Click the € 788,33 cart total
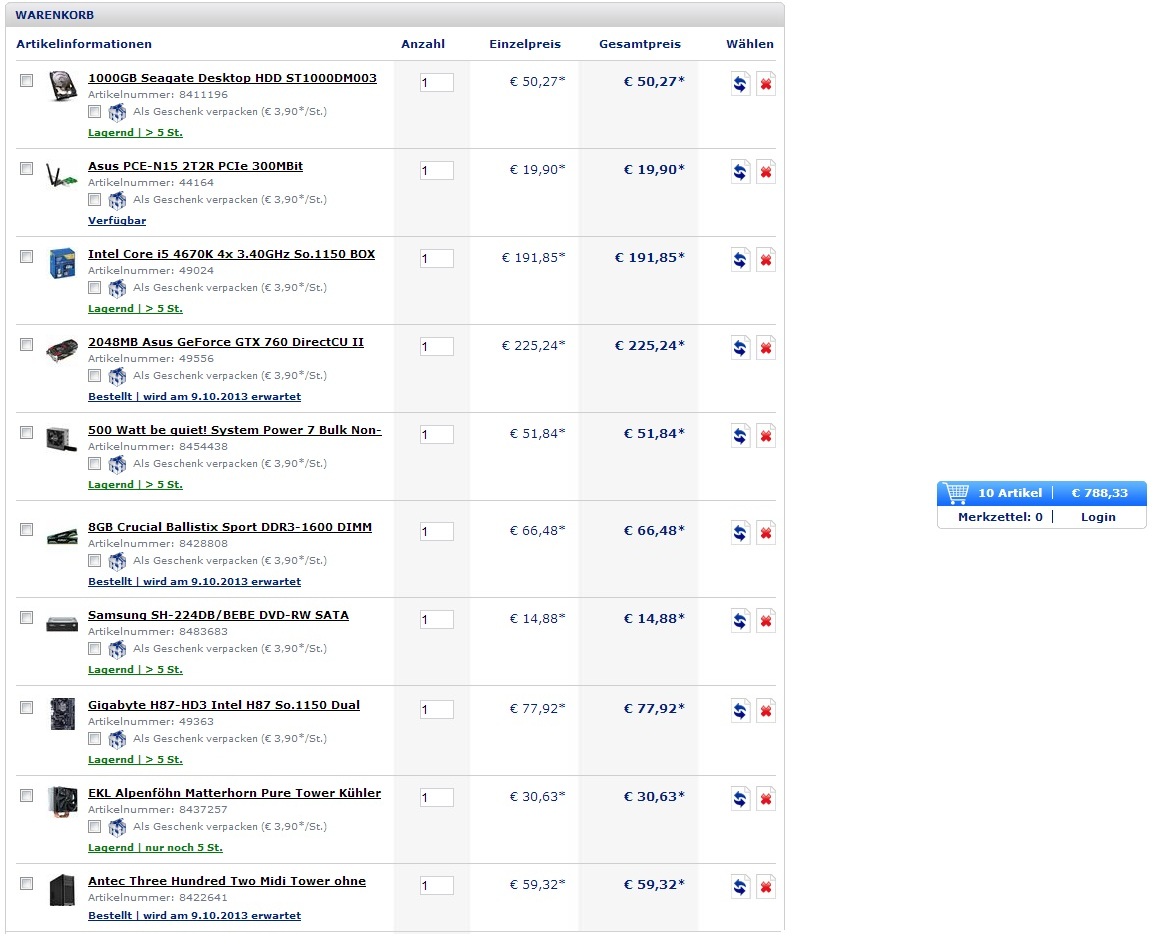Screen dimensions: 1159x948 tap(1100, 493)
